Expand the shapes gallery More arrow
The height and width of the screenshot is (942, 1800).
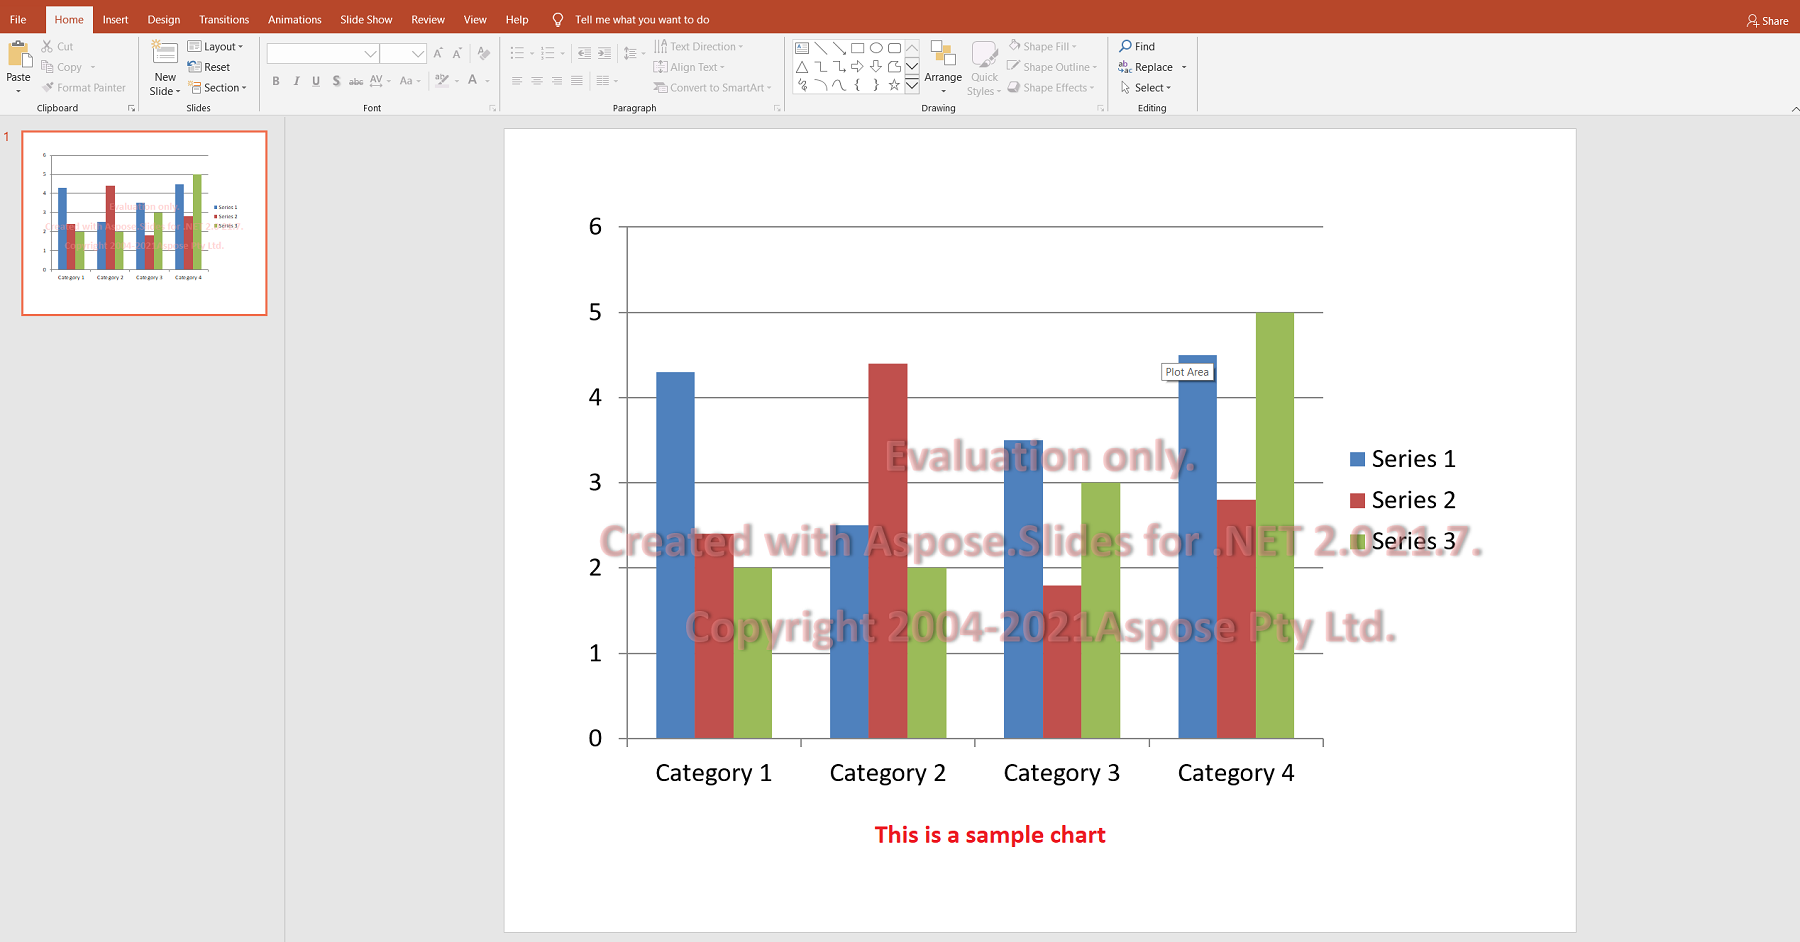pos(912,86)
